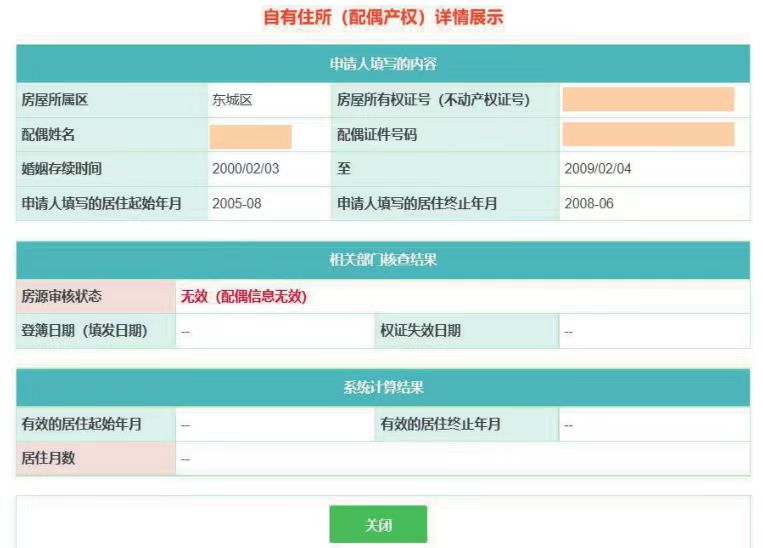
Task: Click the red 无效（配偶信息无效）status text
Action: click(x=243, y=297)
